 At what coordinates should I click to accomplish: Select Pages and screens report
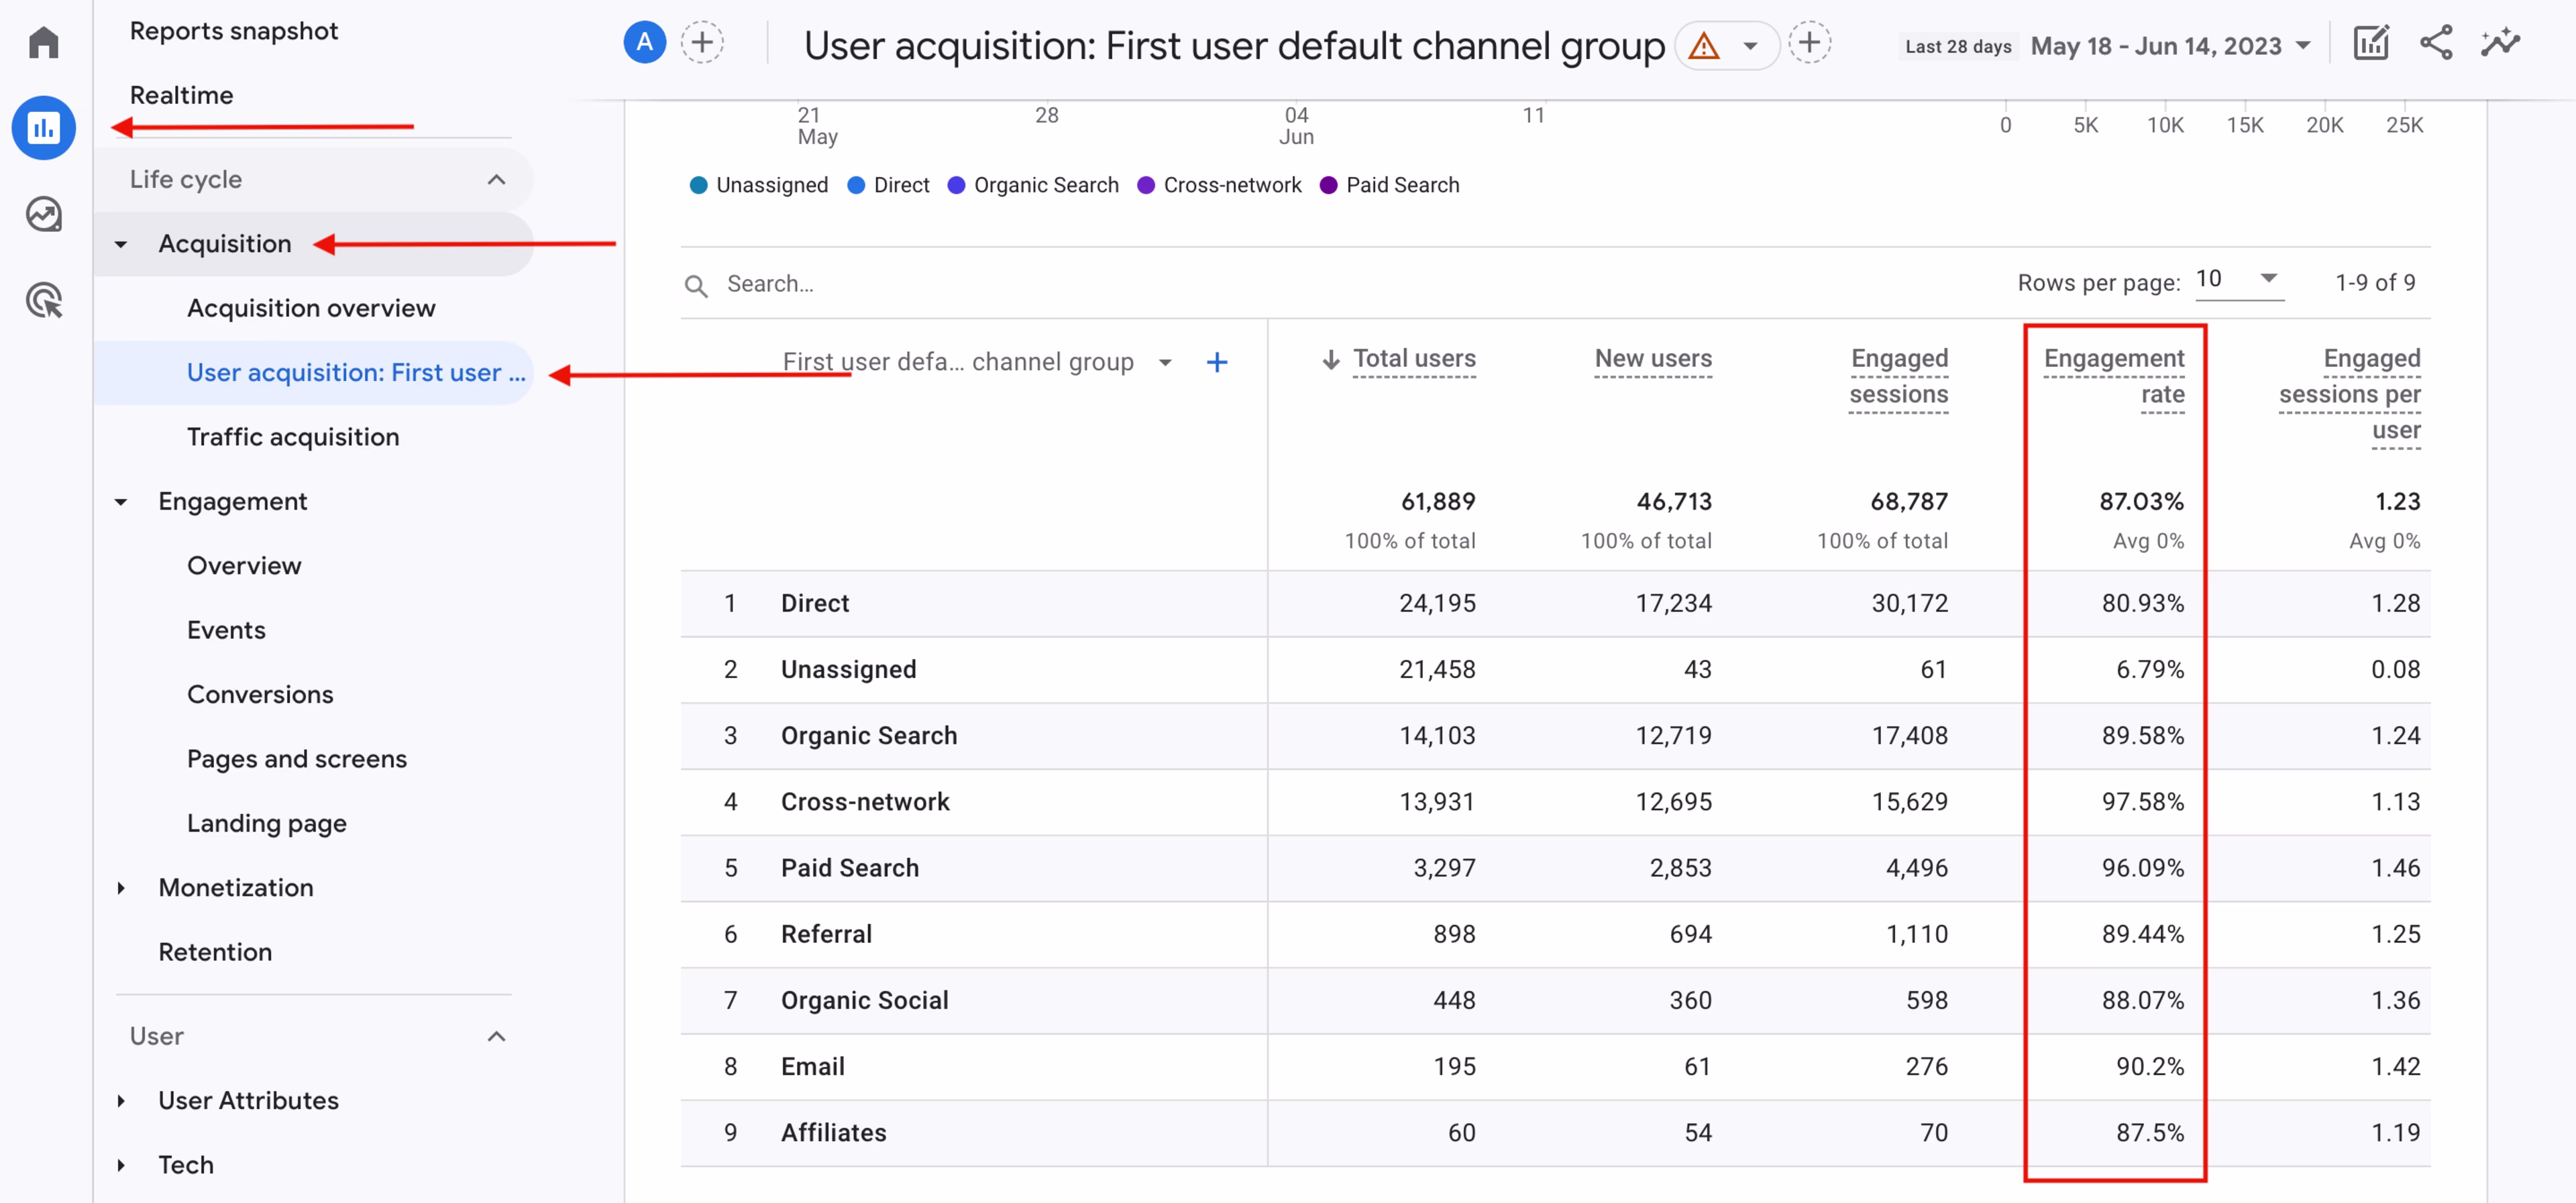(x=297, y=759)
